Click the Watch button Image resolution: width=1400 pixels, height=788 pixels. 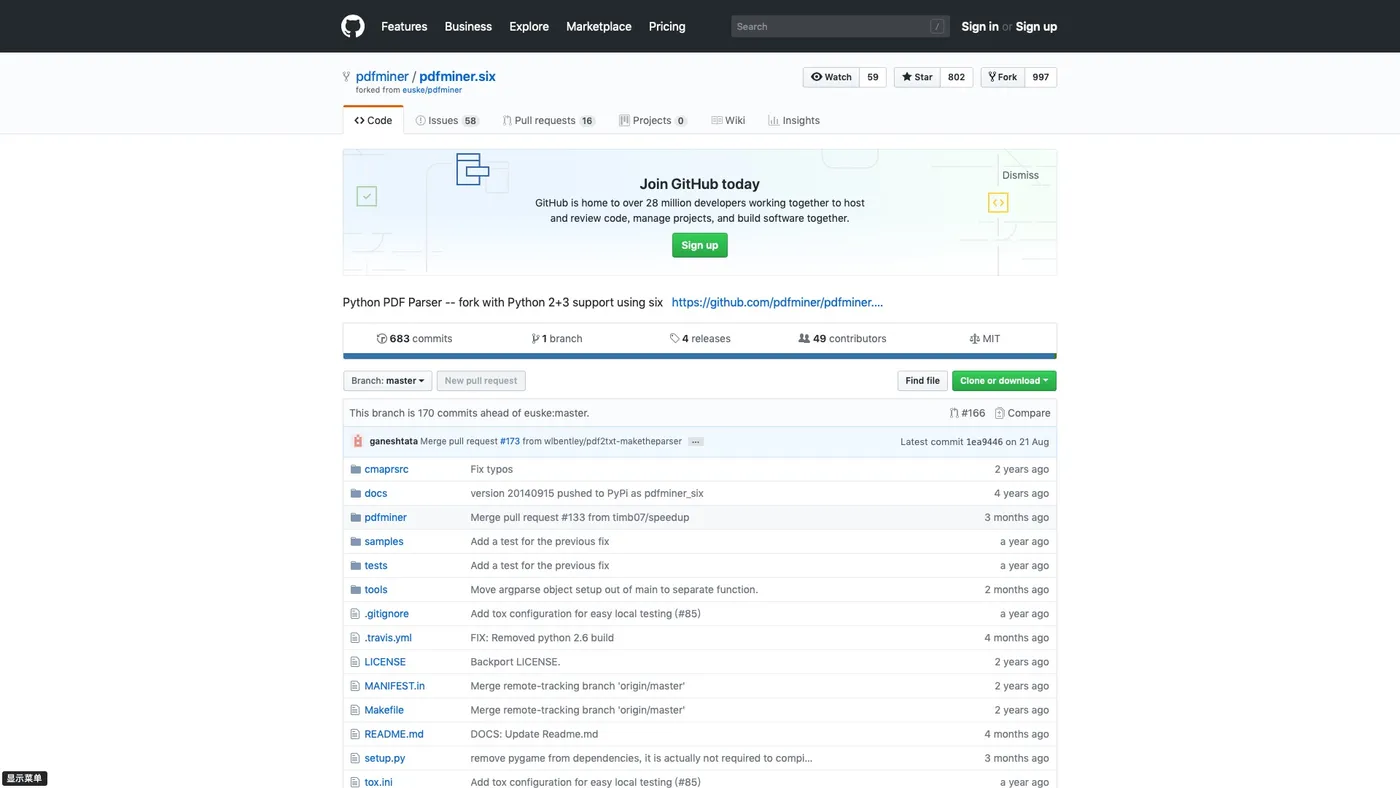(x=831, y=77)
